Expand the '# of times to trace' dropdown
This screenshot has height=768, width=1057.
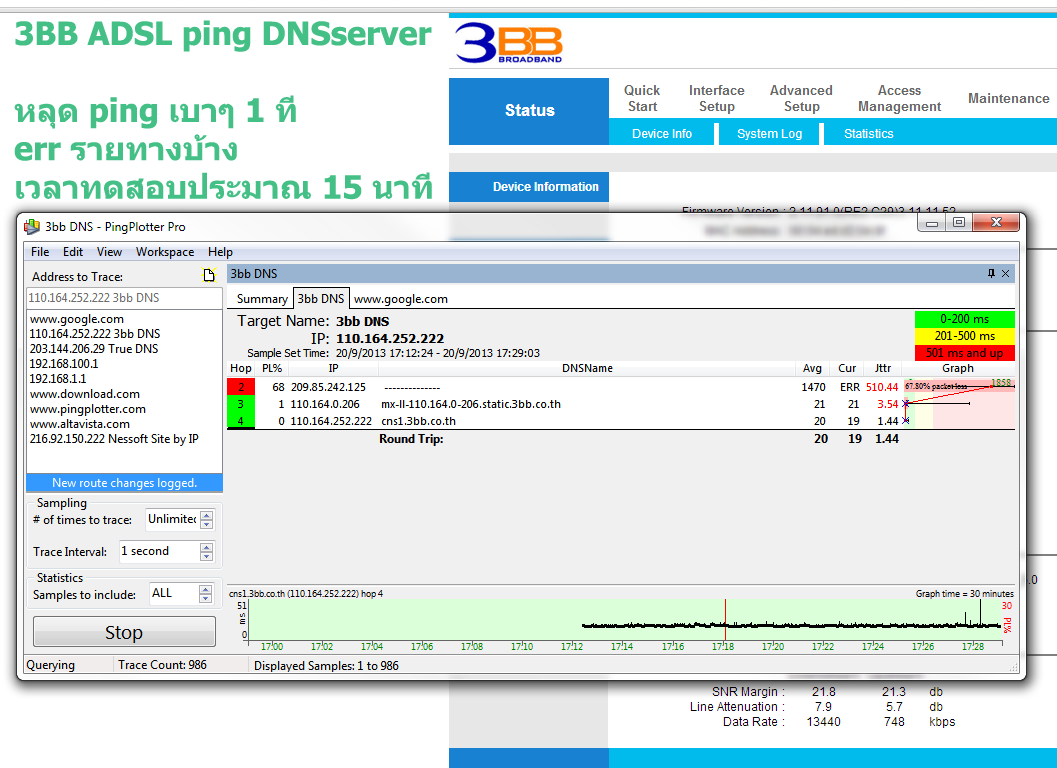point(206,520)
